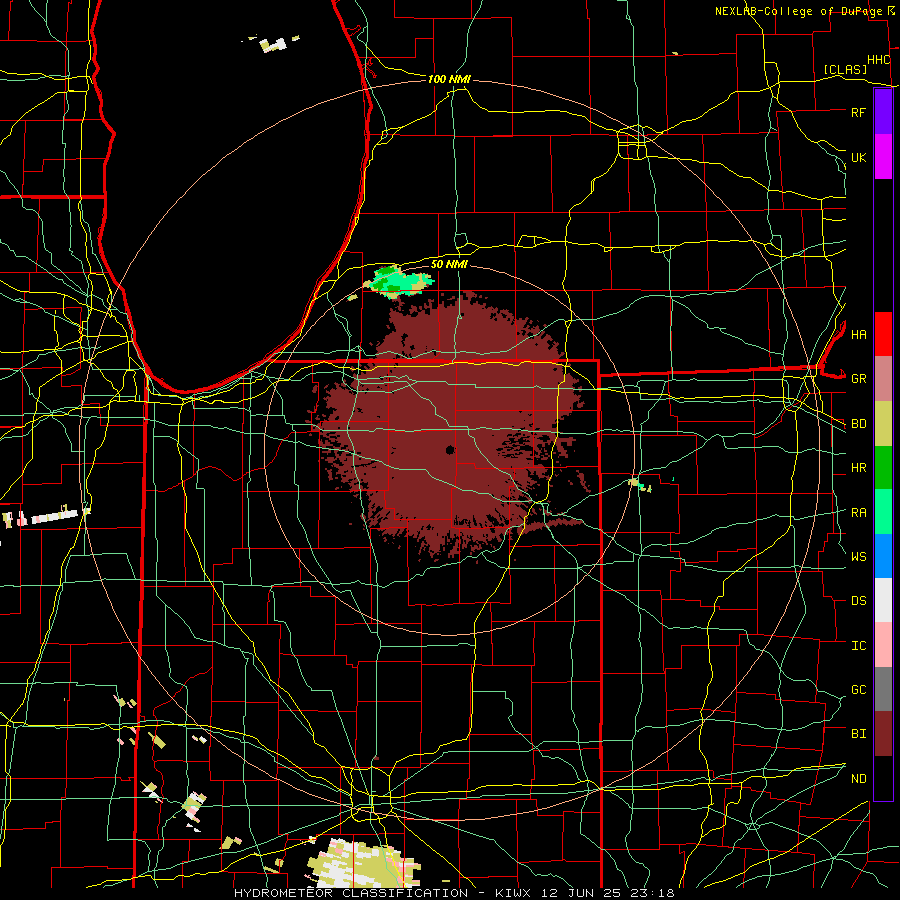Select the white DS legend swatch
Image resolution: width=900 pixels, height=900 pixels.
(883, 600)
